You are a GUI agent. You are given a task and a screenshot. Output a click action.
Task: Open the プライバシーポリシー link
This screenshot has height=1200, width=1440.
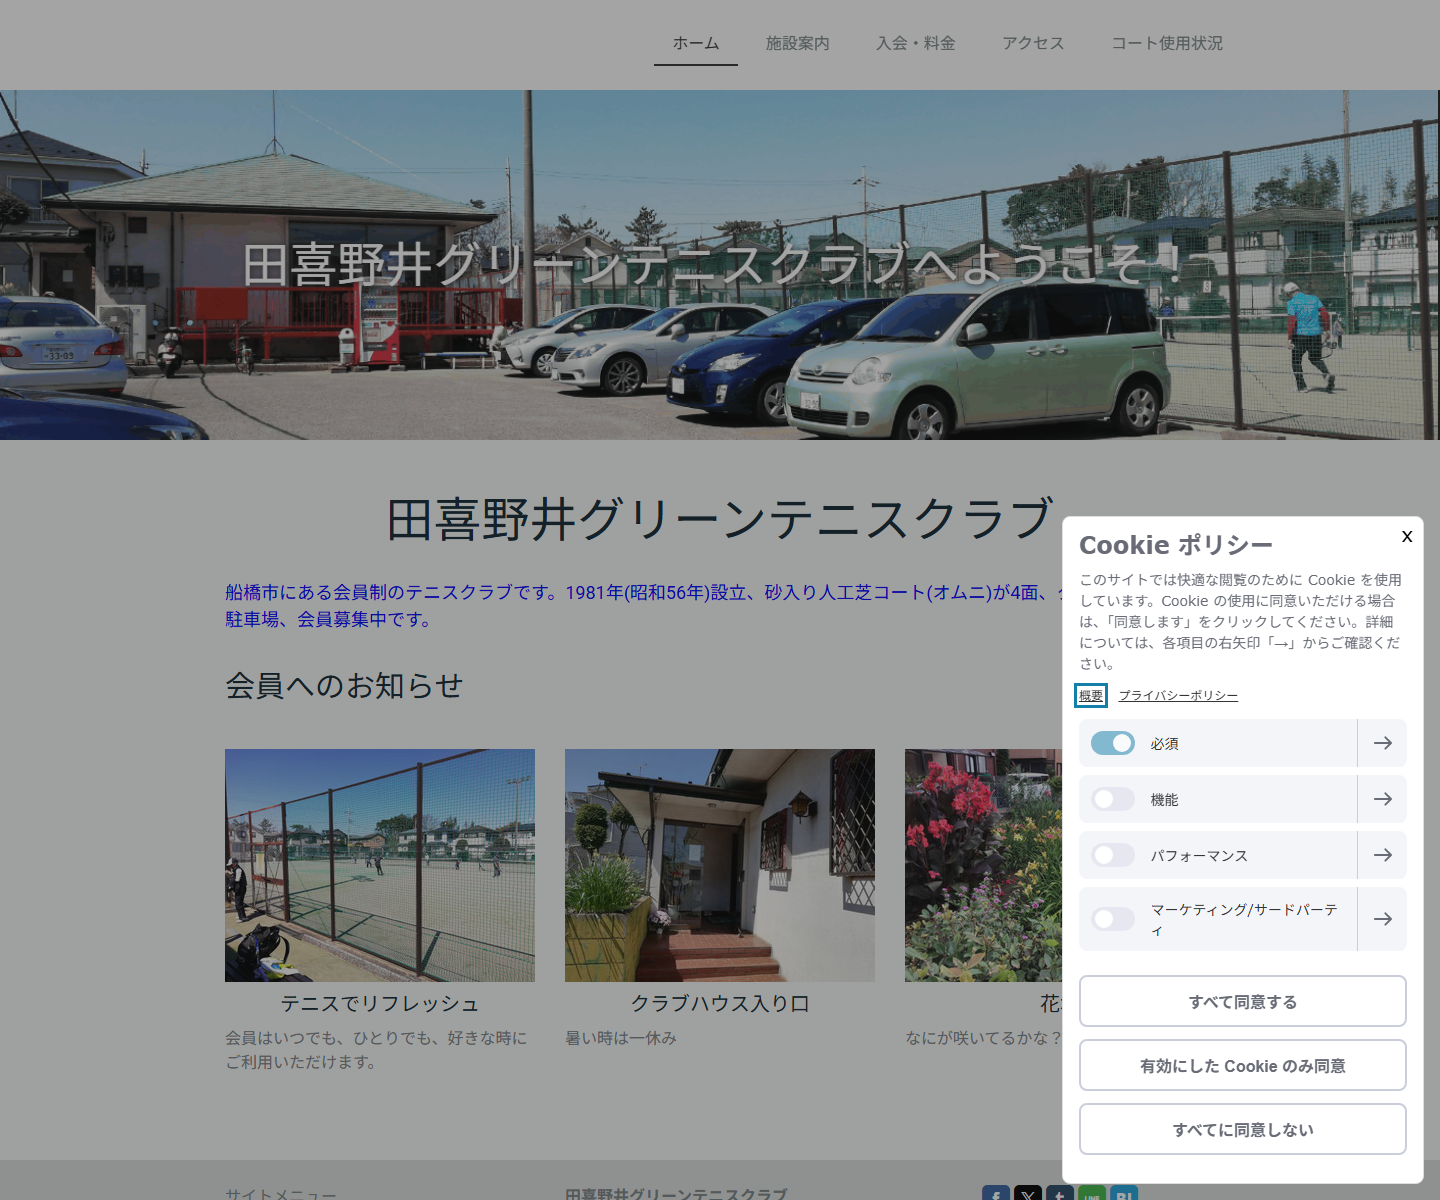pyautogui.click(x=1178, y=696)
